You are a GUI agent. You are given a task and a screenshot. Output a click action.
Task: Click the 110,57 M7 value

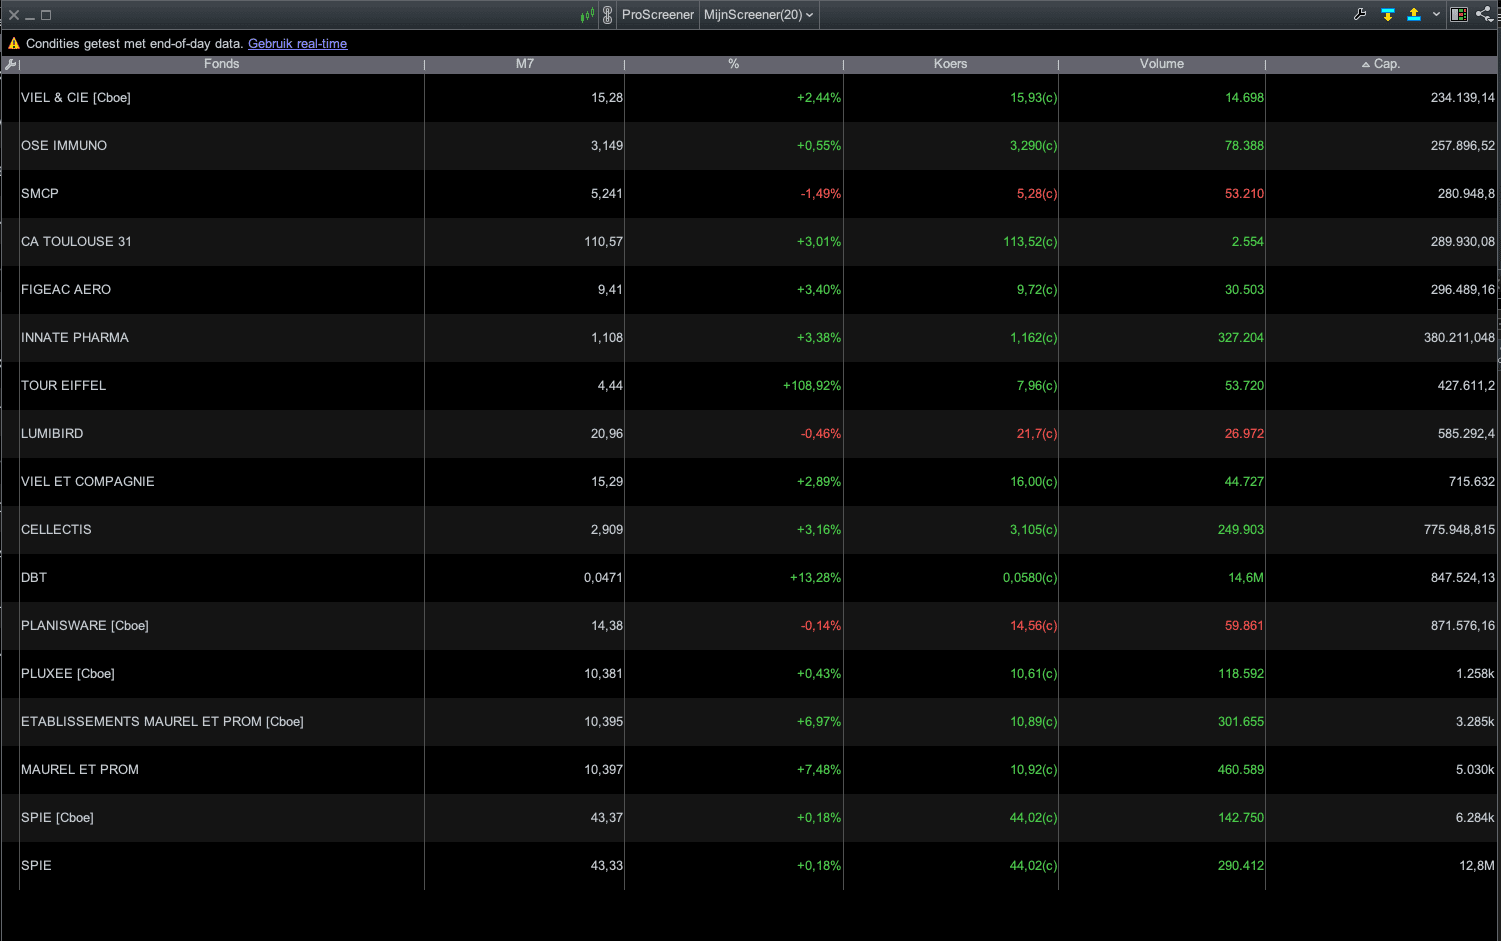pyautogui.click(x=604, y=242)
